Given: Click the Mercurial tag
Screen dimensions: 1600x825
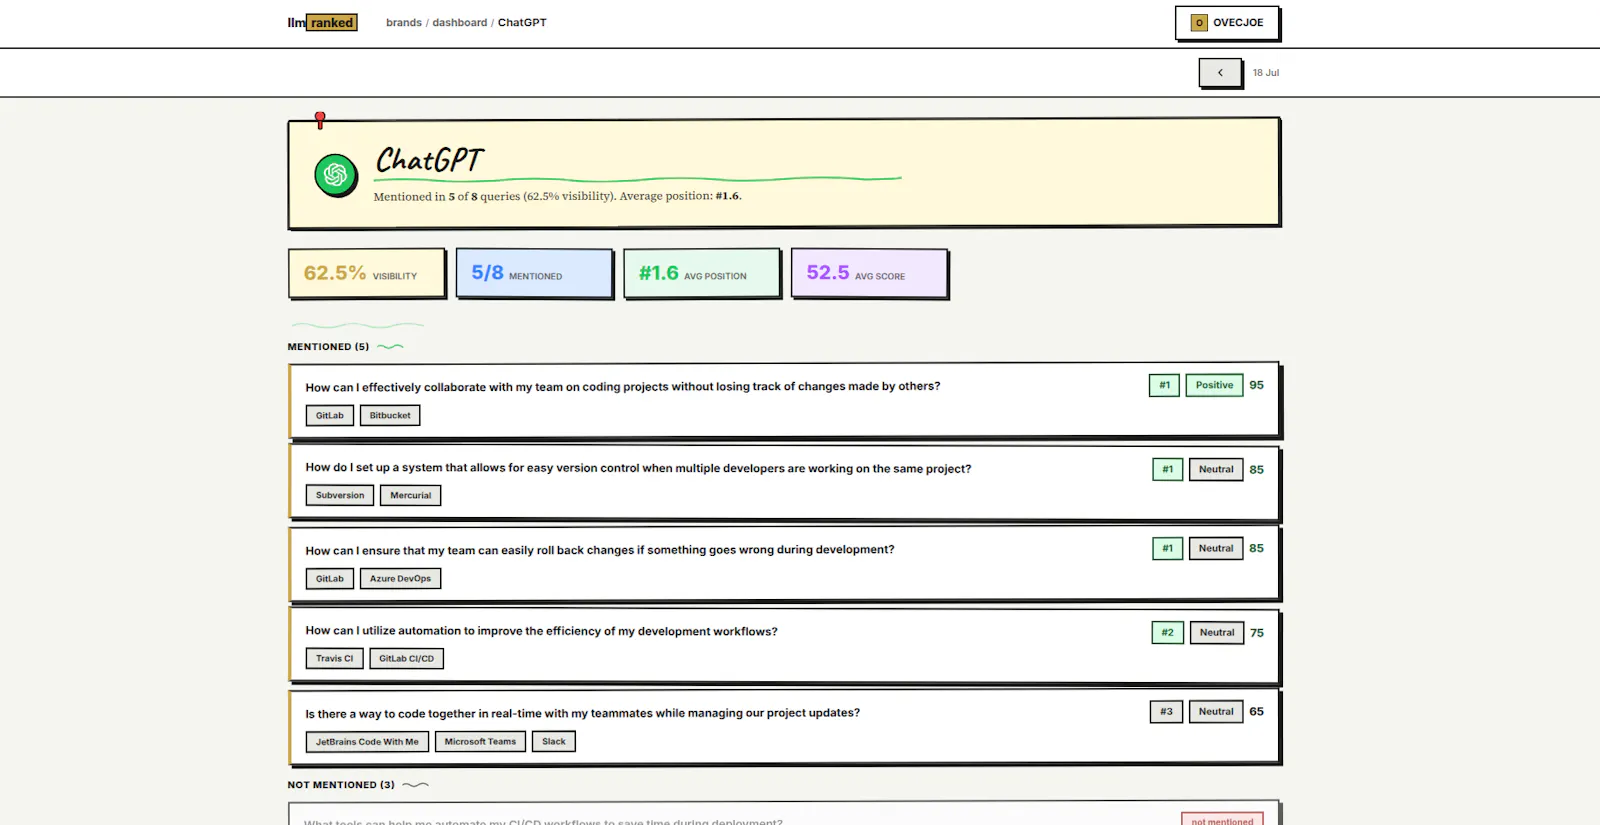Looking at the screenshot, I should coord(411,495).
